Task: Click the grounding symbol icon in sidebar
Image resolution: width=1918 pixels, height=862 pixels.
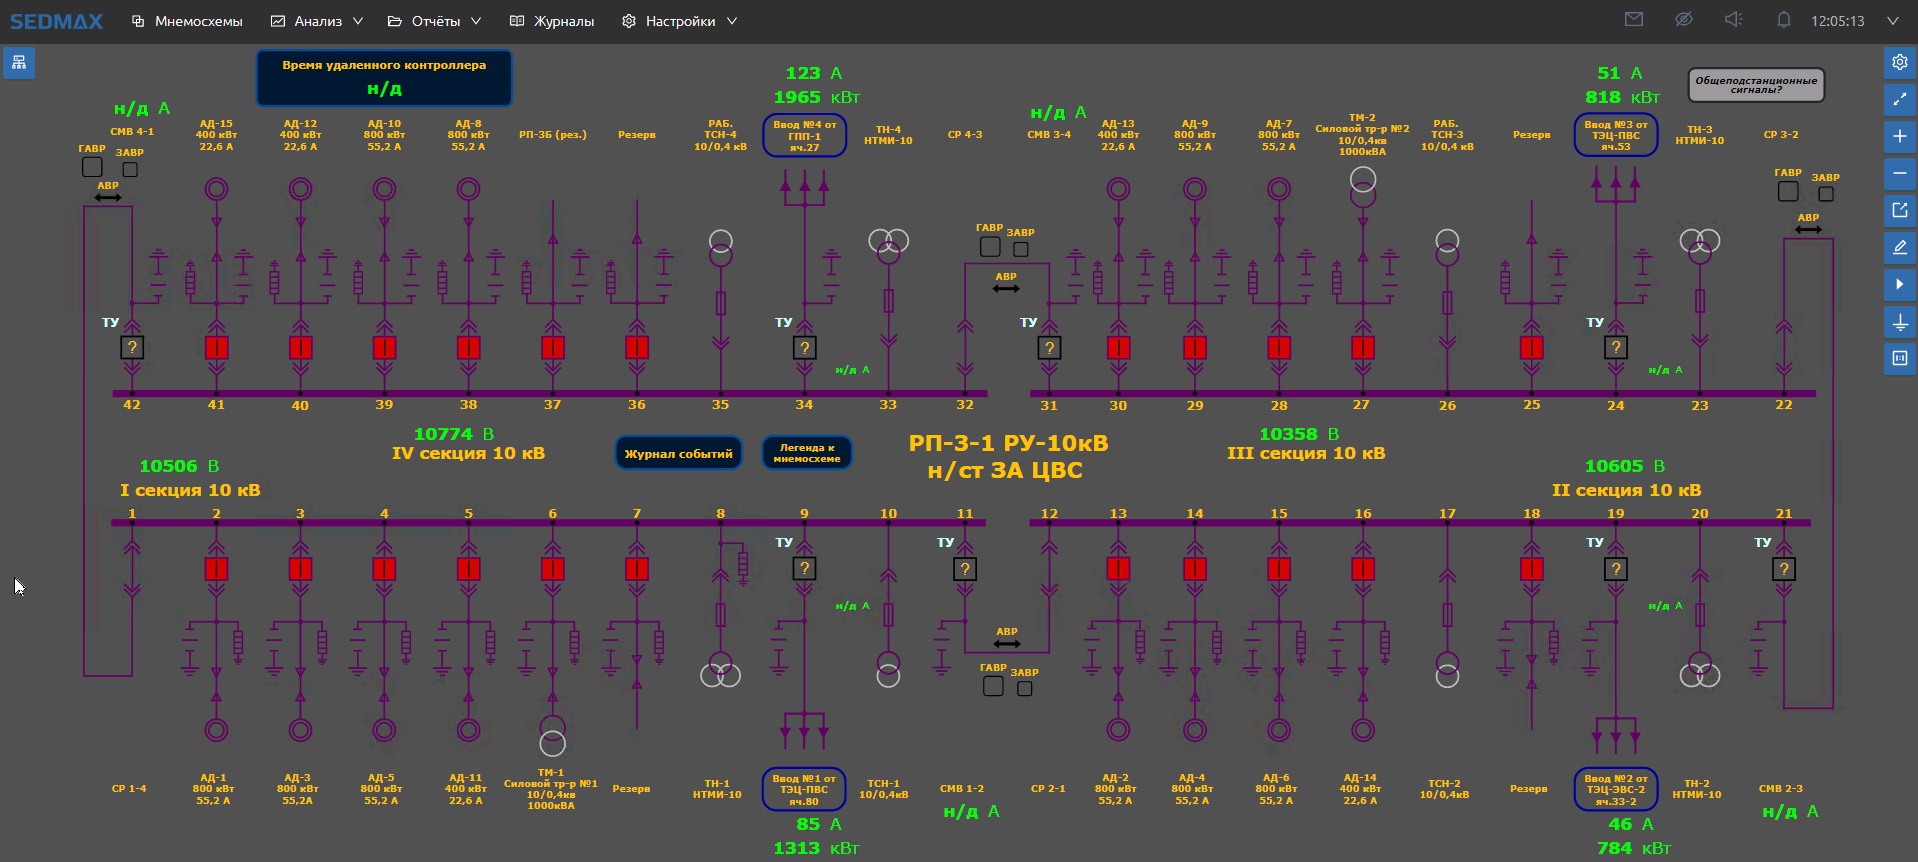Action: (1899, 322)
